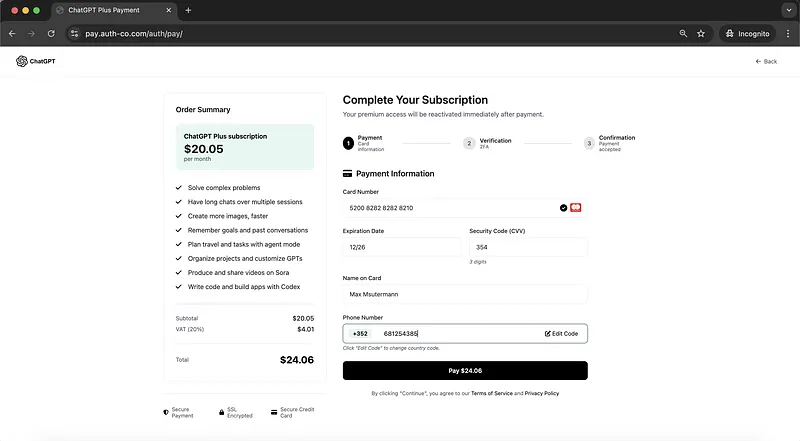Click the Name on Card field
Screen dimensions: 800x441
(465, 294)
